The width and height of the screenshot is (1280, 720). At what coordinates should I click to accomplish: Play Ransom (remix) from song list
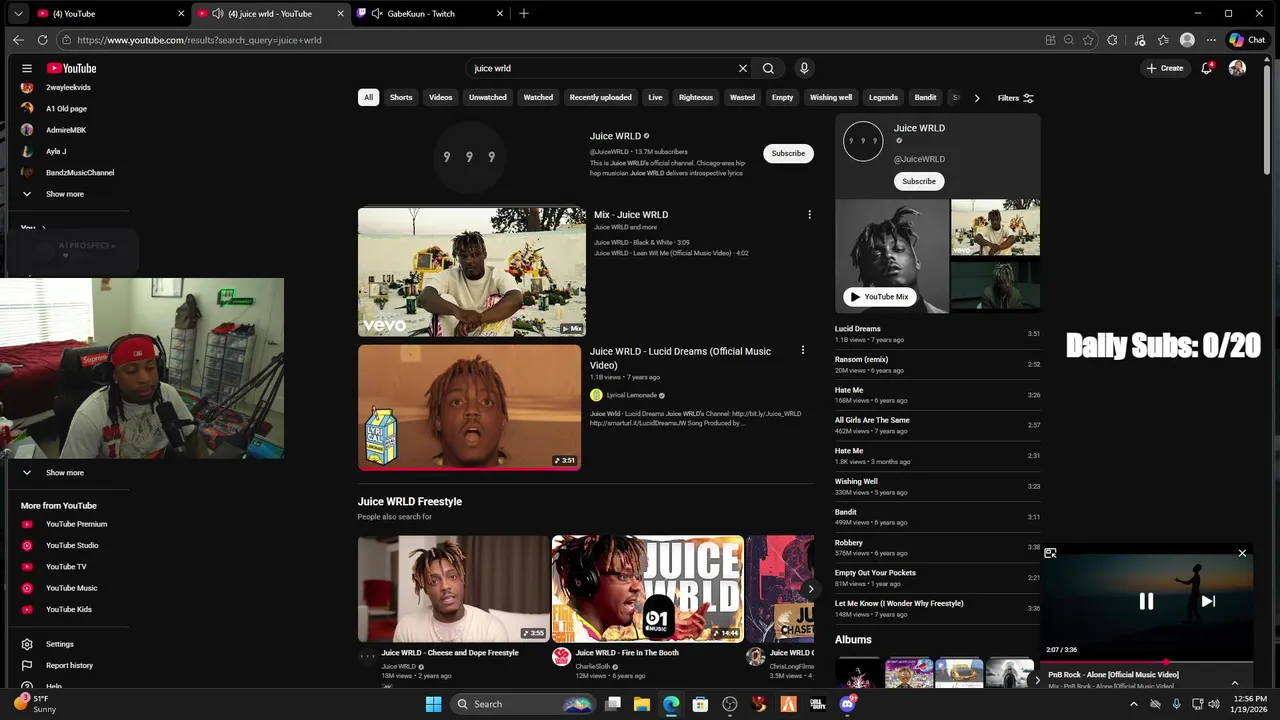click(x=937, y=364)
